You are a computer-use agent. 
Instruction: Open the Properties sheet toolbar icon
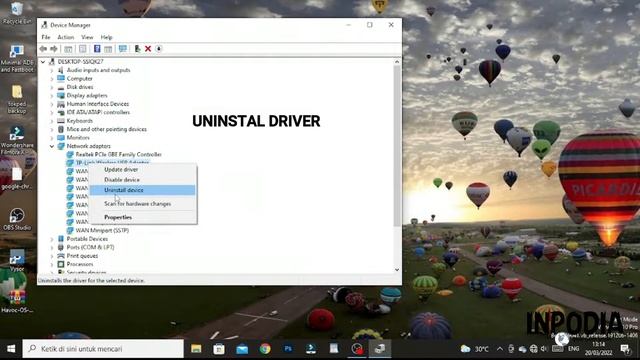click(x=82, y=49)
